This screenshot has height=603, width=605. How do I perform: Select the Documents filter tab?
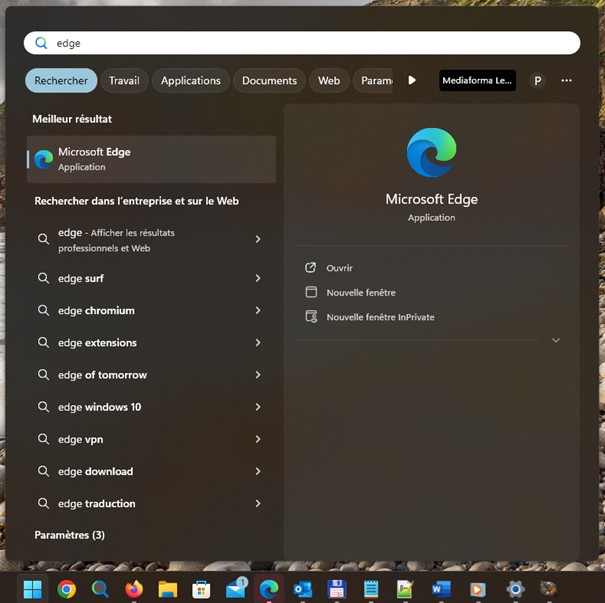pyautogui.click(x=269, y=81)
